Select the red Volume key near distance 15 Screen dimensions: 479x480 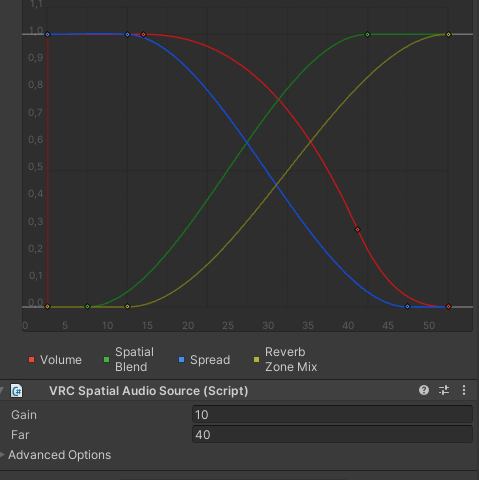(x=143, y=34)
